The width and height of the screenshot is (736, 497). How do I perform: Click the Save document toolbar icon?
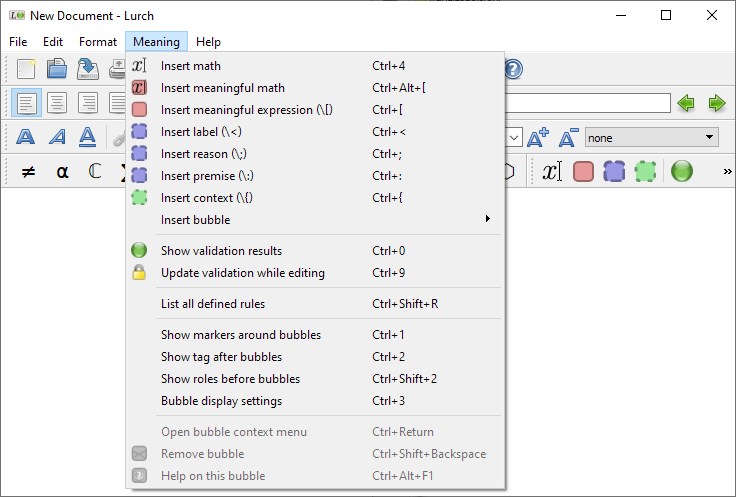click(x=88, y=69)
